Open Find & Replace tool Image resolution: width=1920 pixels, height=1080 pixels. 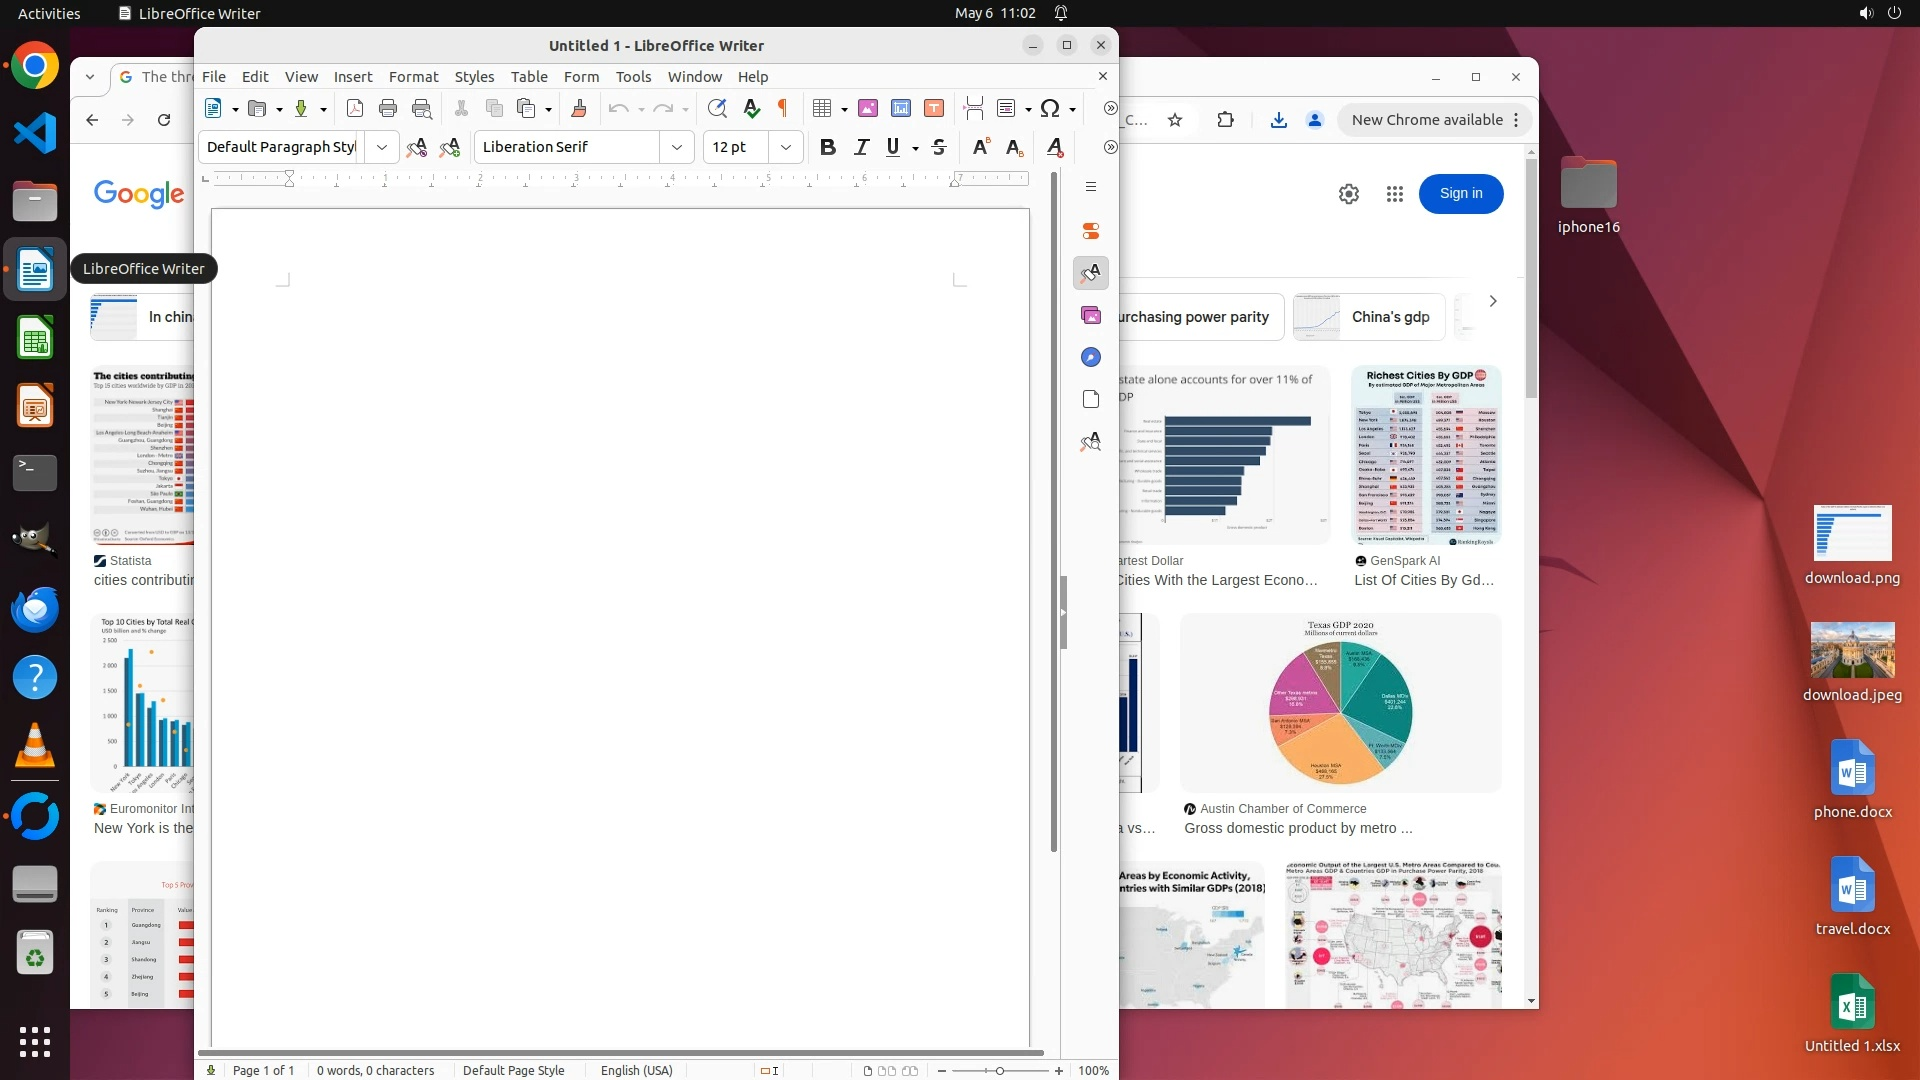pos(717,108)
